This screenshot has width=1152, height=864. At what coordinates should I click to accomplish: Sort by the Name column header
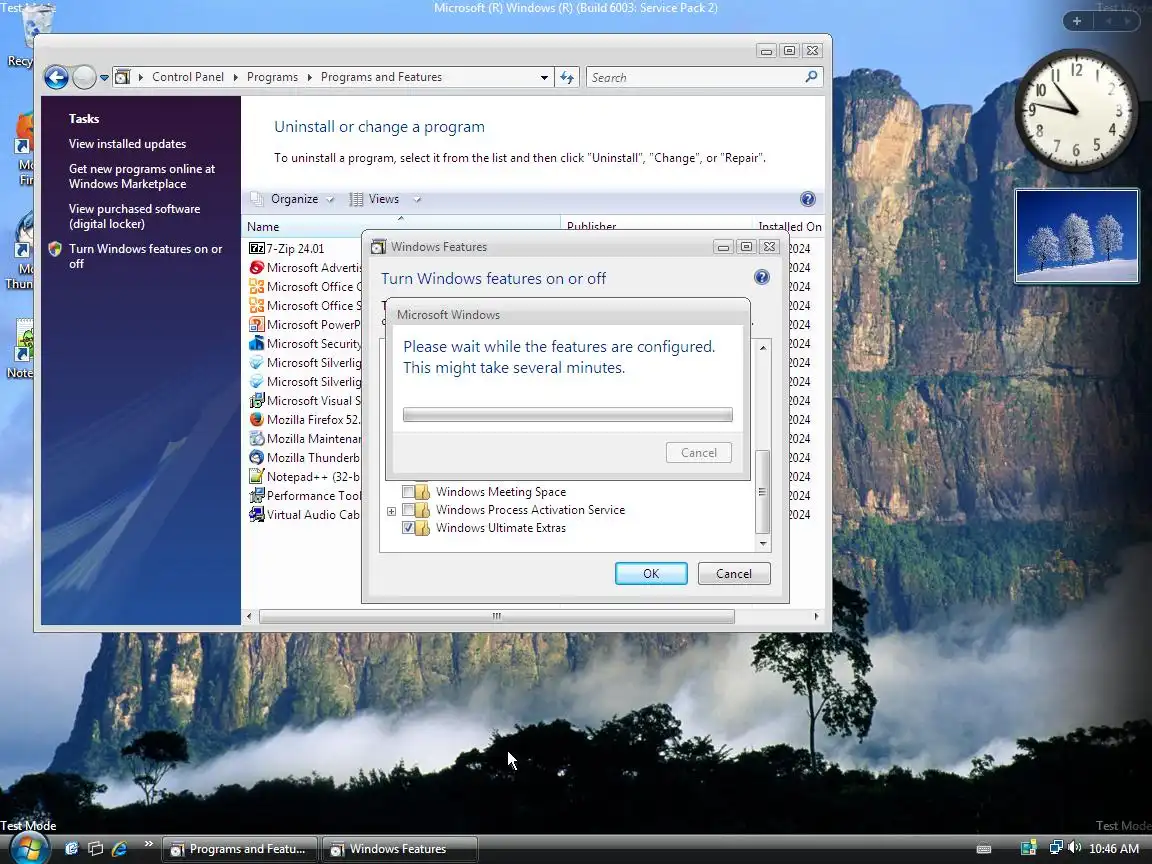tap(400, 226)
